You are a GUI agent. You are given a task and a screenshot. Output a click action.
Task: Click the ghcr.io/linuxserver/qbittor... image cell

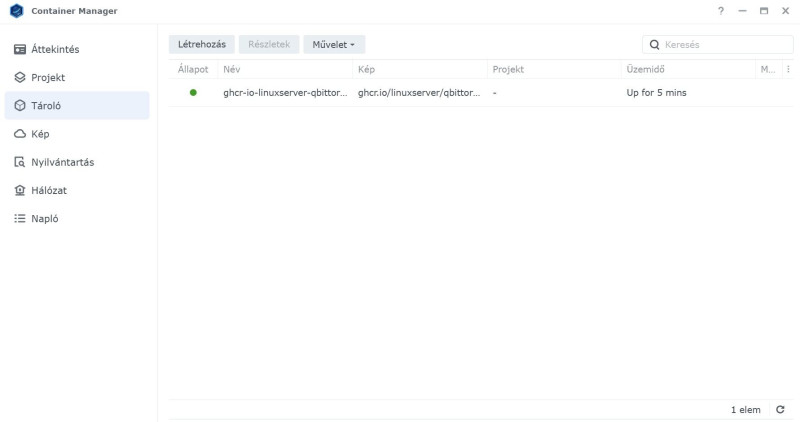click(419, 93)
